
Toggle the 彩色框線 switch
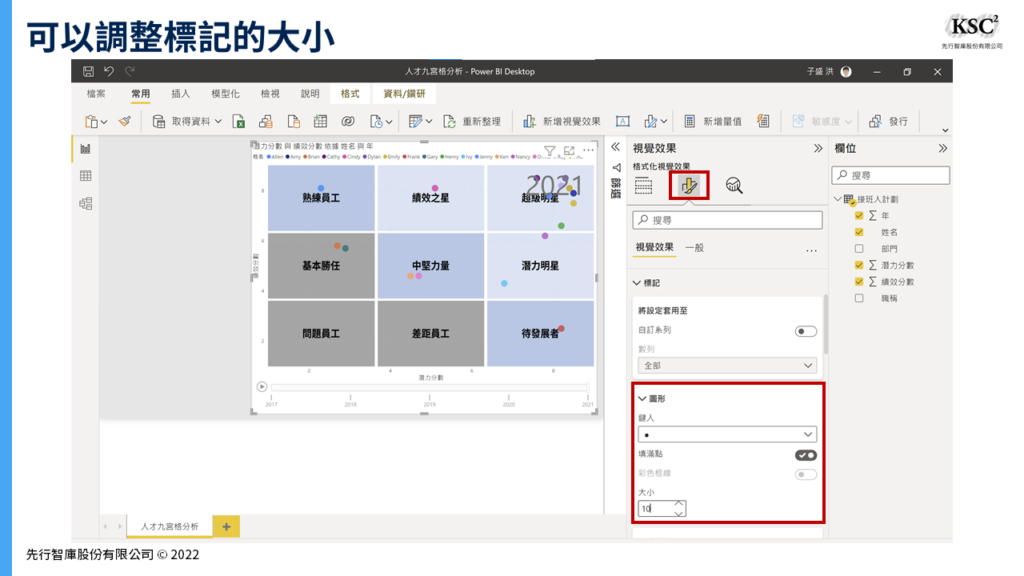click(806, 475)
